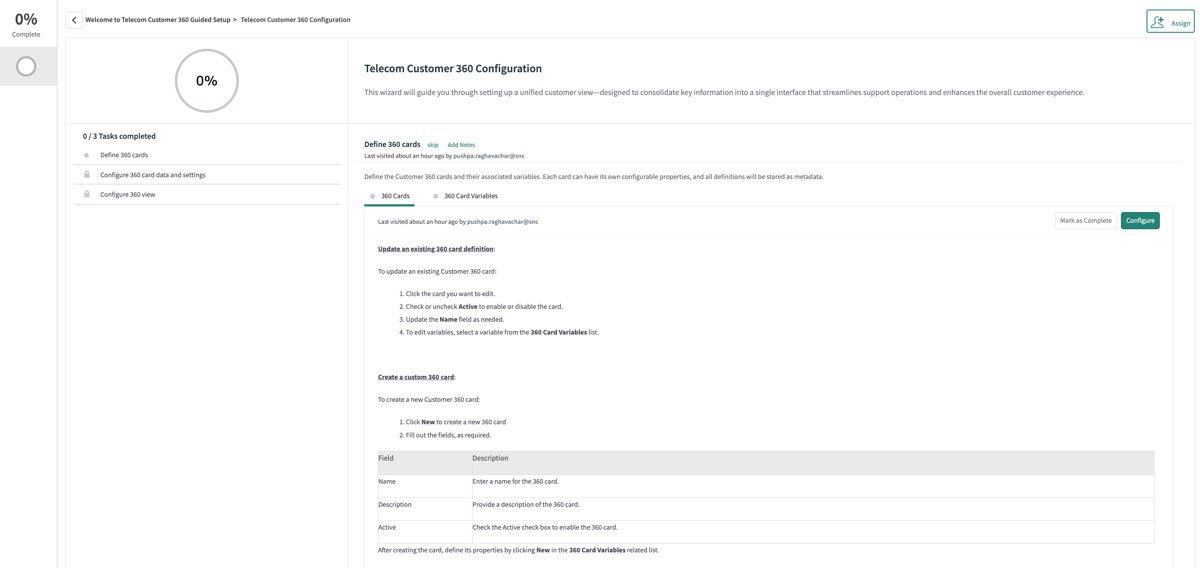
Task: Click the large 0% progress circle
Action: coord(207,81)
